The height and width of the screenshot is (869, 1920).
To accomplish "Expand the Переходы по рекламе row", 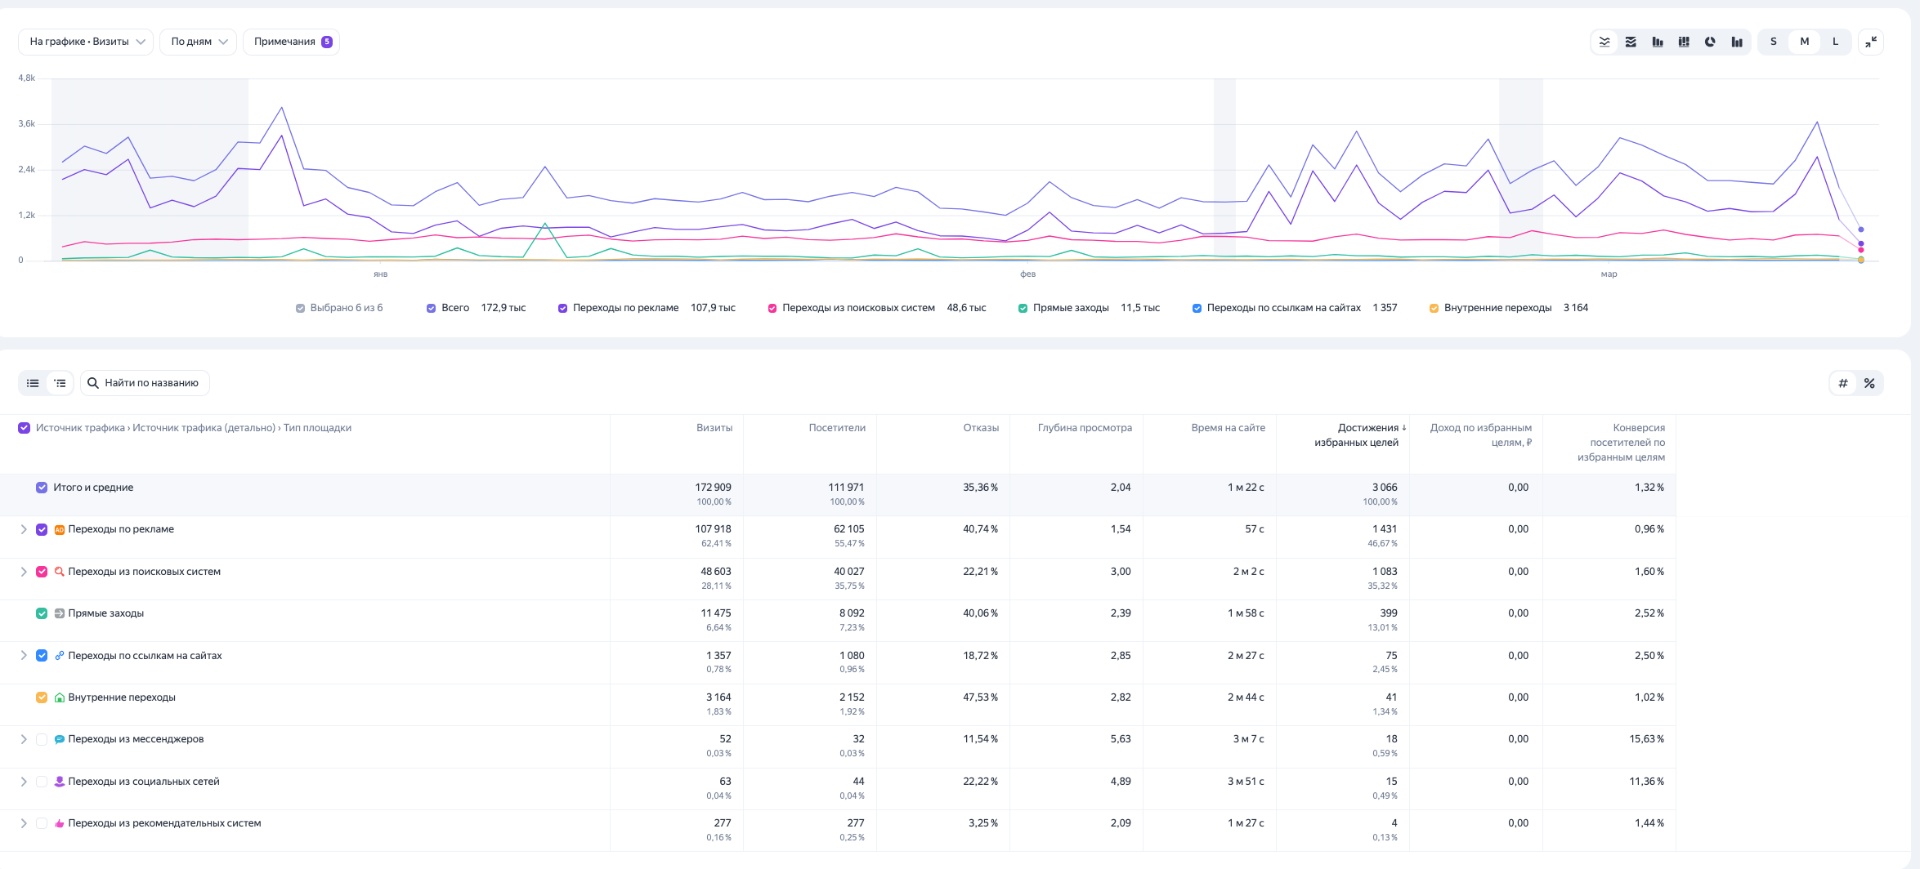I will click(x=24, y=530).
